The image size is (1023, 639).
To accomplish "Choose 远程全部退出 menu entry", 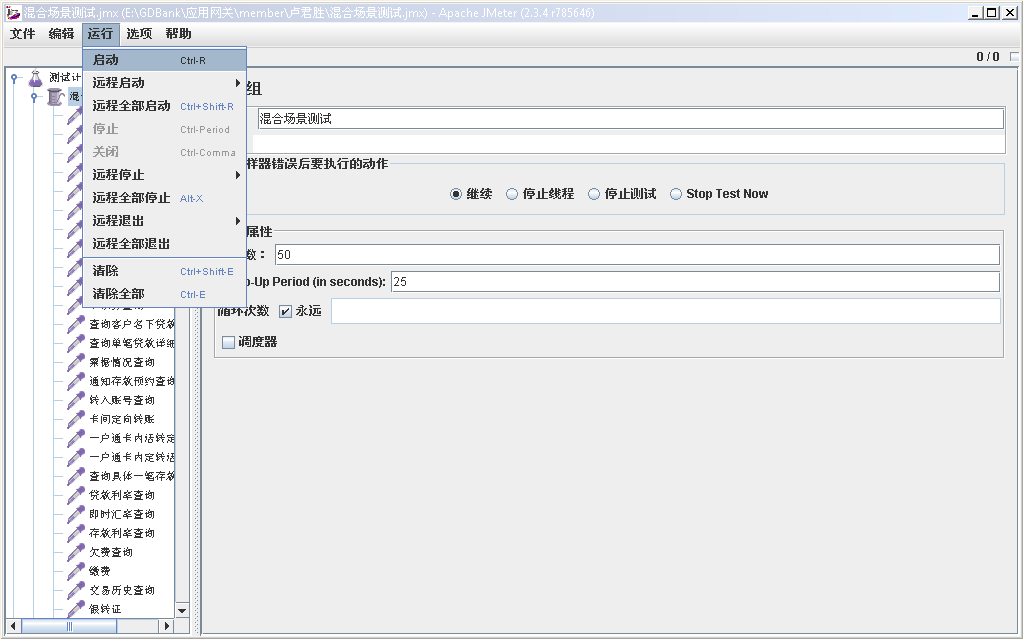I will [x=164, y=244].
